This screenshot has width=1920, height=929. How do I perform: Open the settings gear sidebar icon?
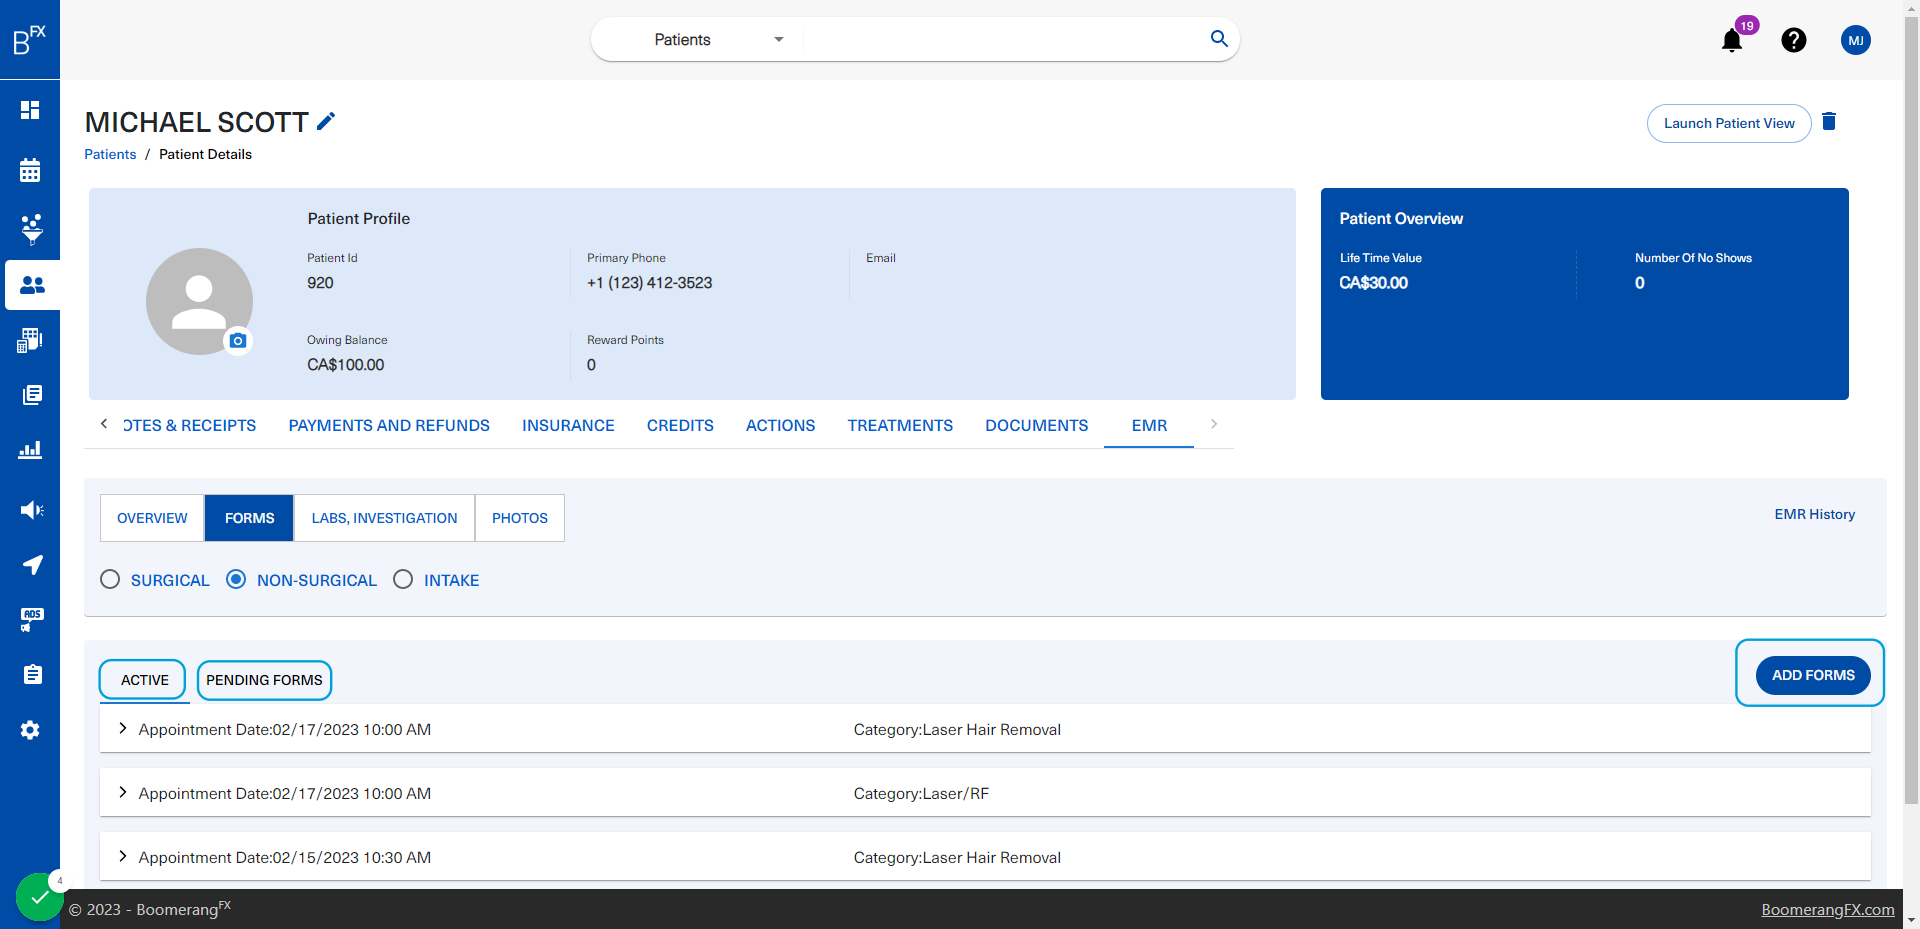30,730
